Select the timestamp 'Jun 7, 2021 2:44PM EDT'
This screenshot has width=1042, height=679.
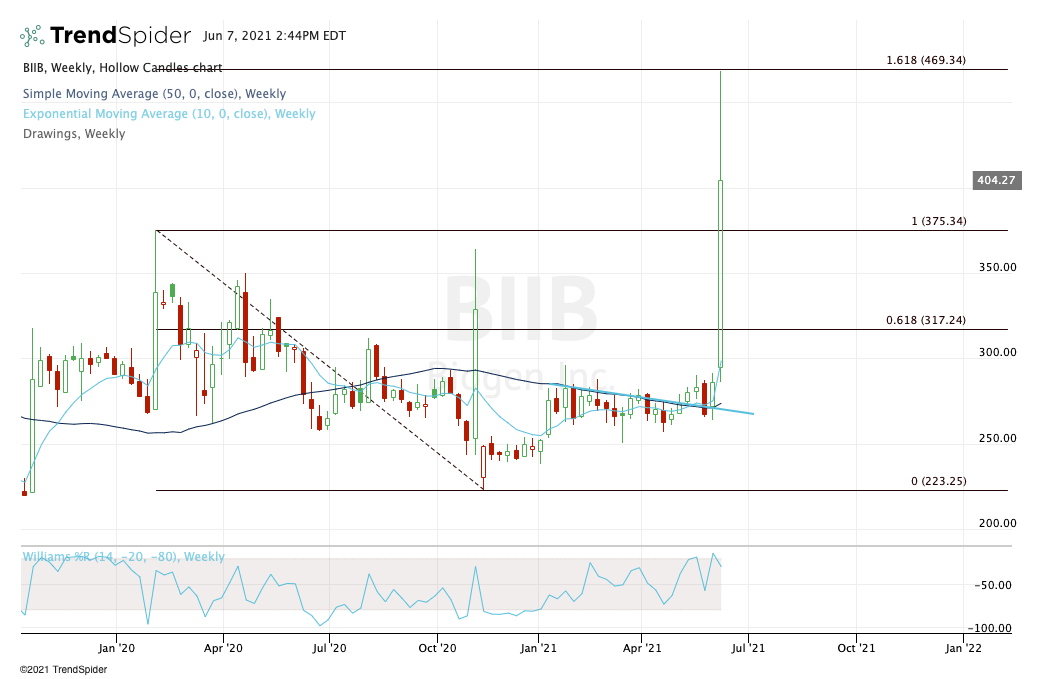(274, 36)
